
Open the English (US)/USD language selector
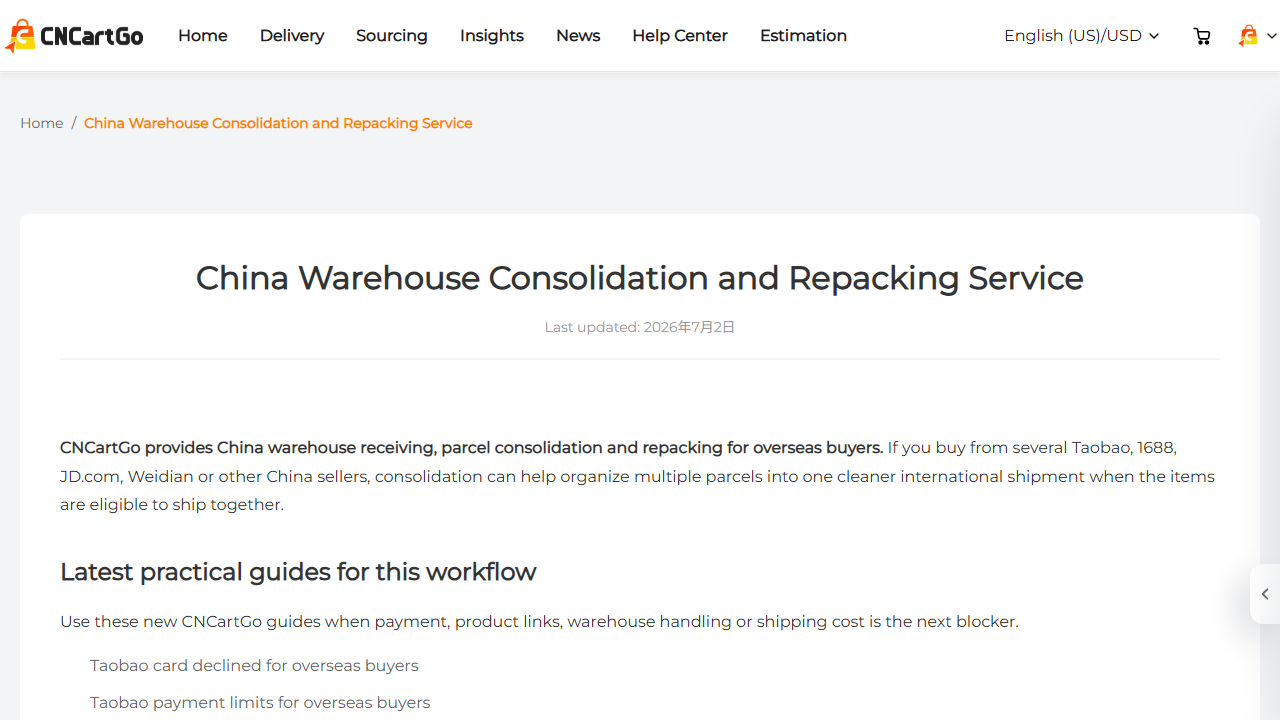tap(1082, 36)
